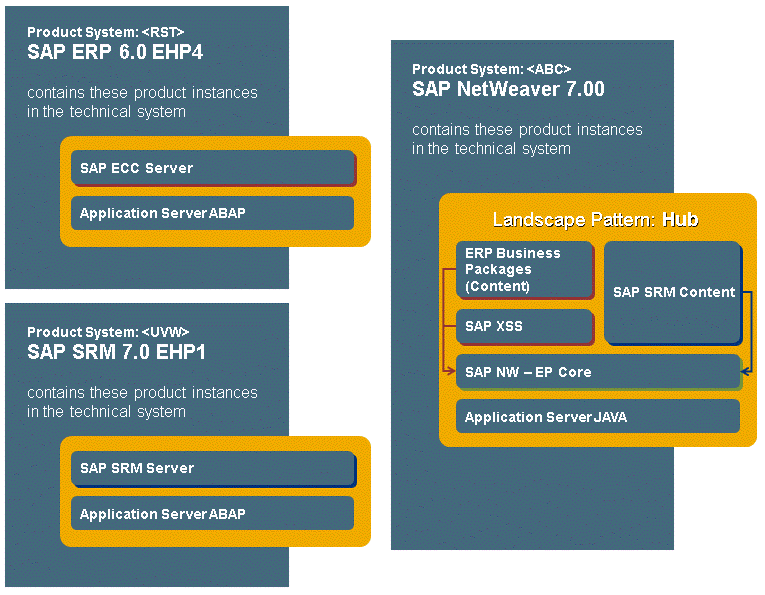This screenshot has height=595, width=765.
Task: Select the Product System: <UVW> label
Action: pyautogui.click(x=108, y=332)
